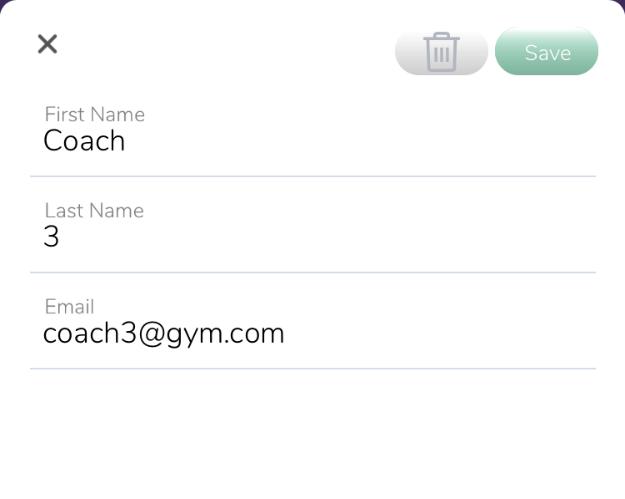Click the 'Last Name' field label
This screenshot has width=625, height=499.
coord(94,210)
